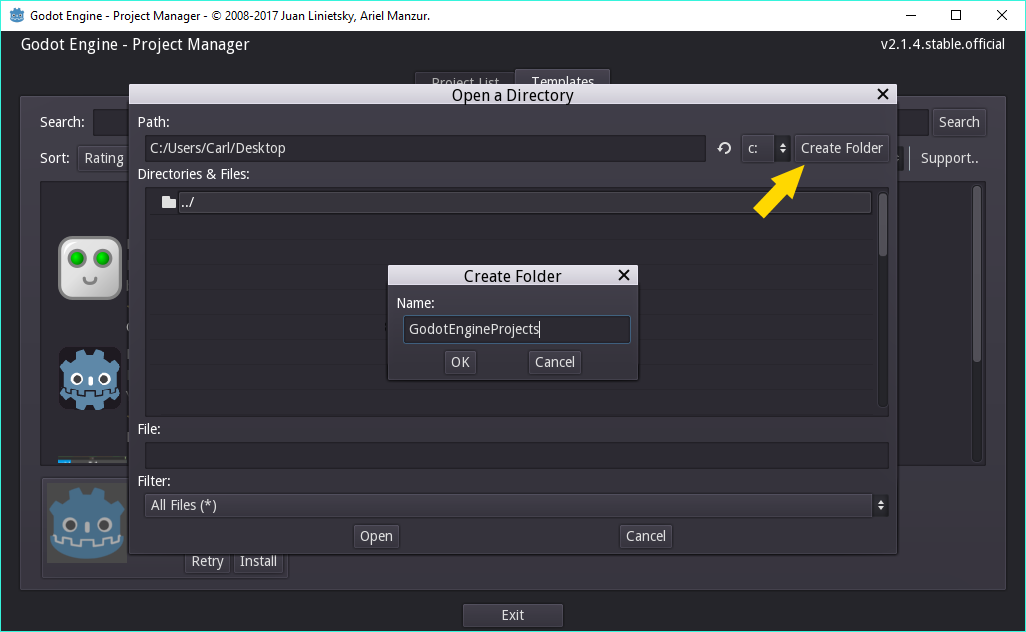Close the Open a Directory dialog
This screenshot has width=1026, height=632.
pos(883,94)
